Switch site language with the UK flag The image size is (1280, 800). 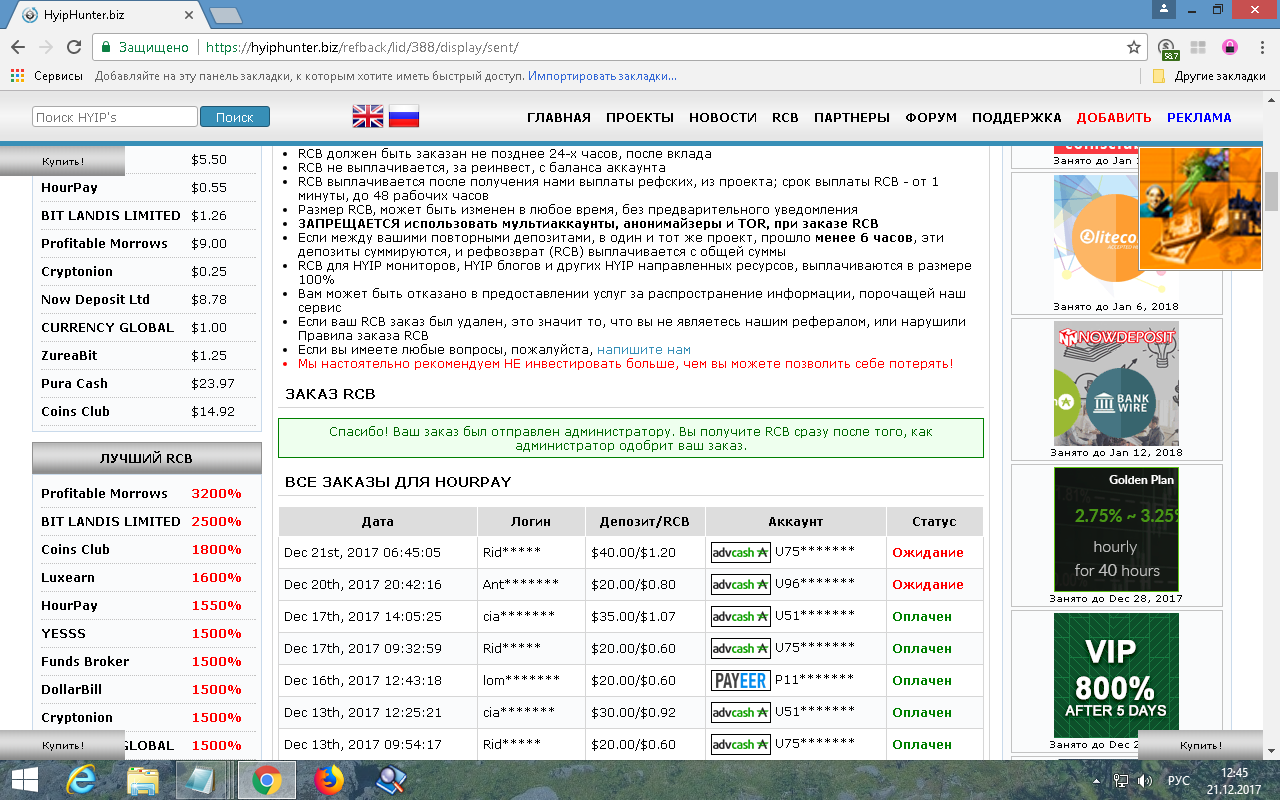coord(368,117)
